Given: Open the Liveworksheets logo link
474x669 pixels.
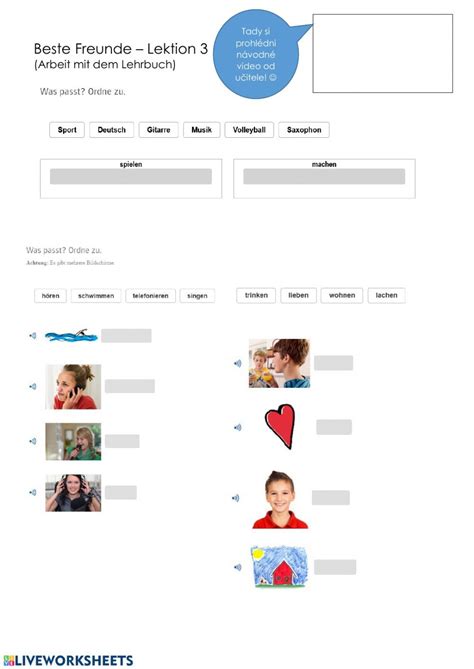Looking at the screenshot, I should [x=68, y=660].
